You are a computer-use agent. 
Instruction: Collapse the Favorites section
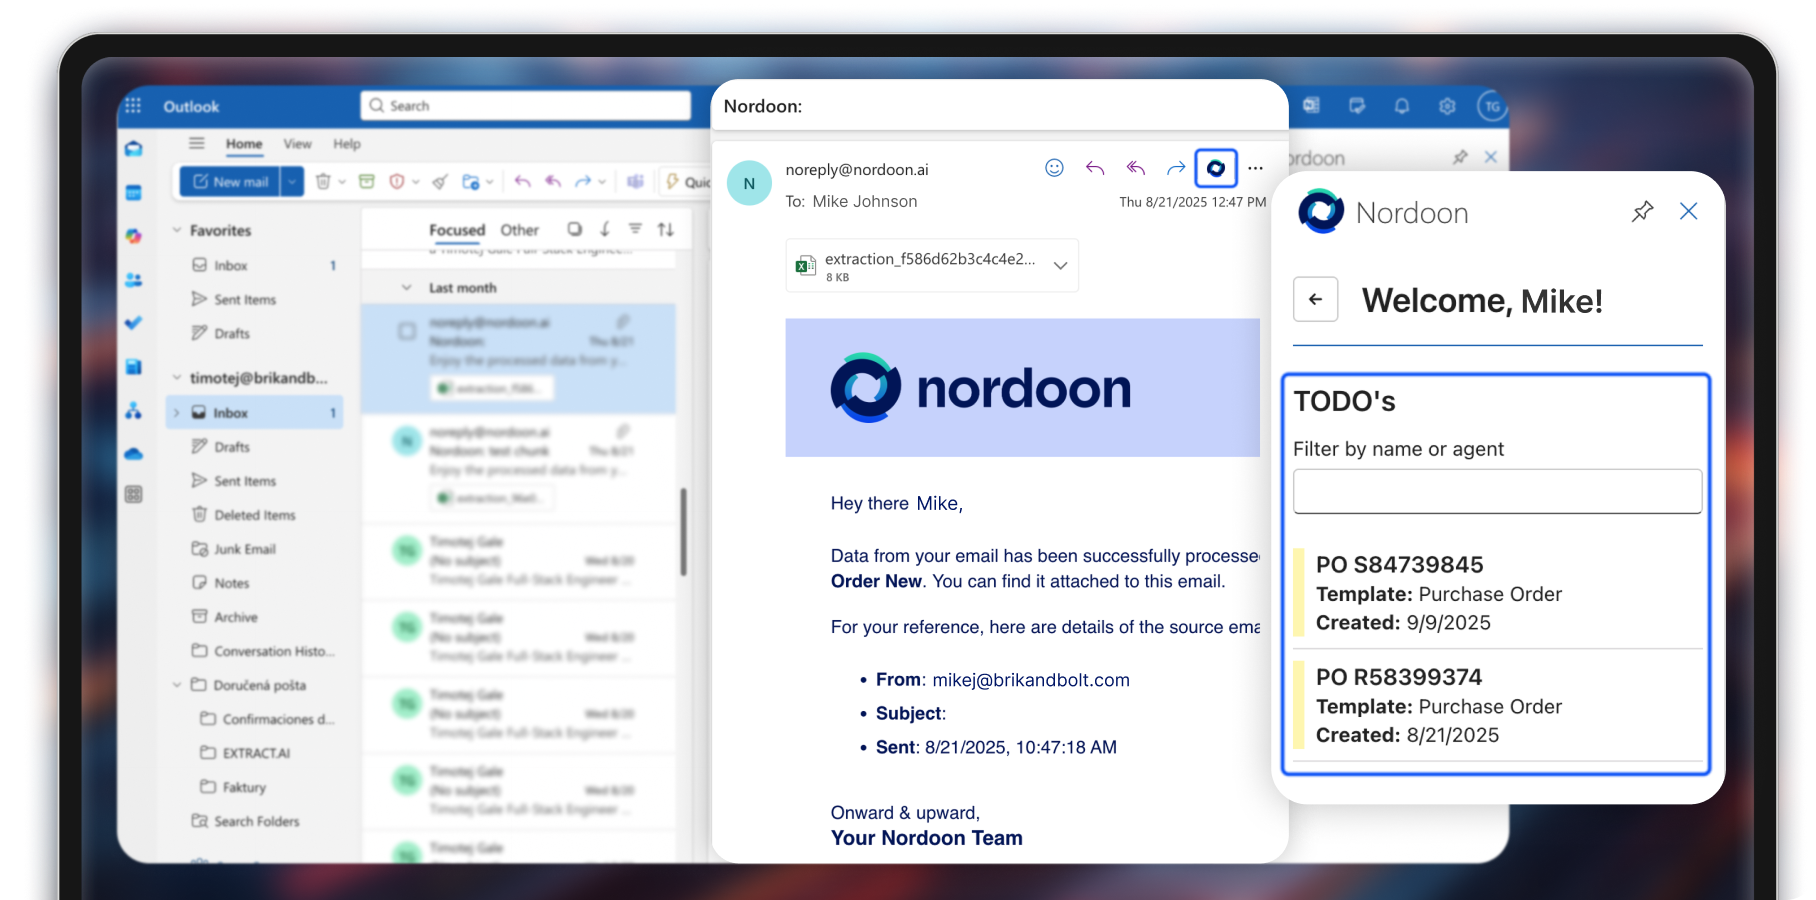[177, 230]
